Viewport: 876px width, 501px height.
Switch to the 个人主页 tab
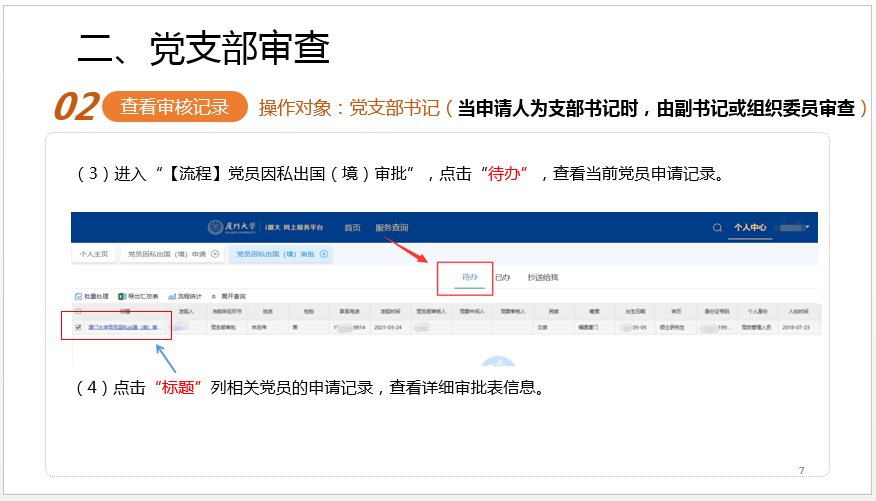(x=94, y=254)
